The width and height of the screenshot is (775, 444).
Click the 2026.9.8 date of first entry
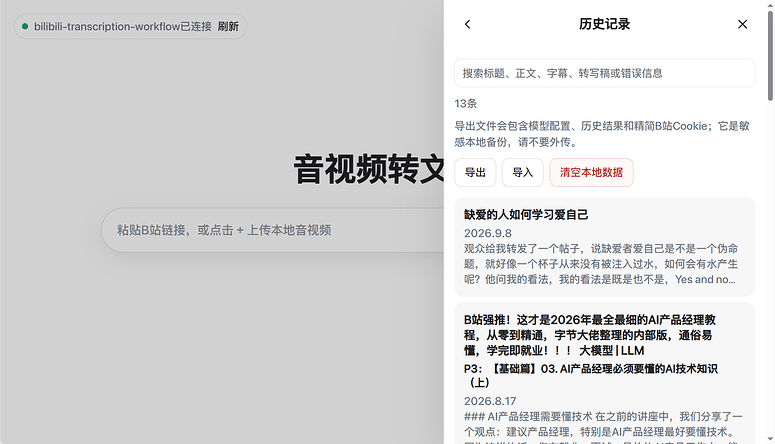coord(487,233)
